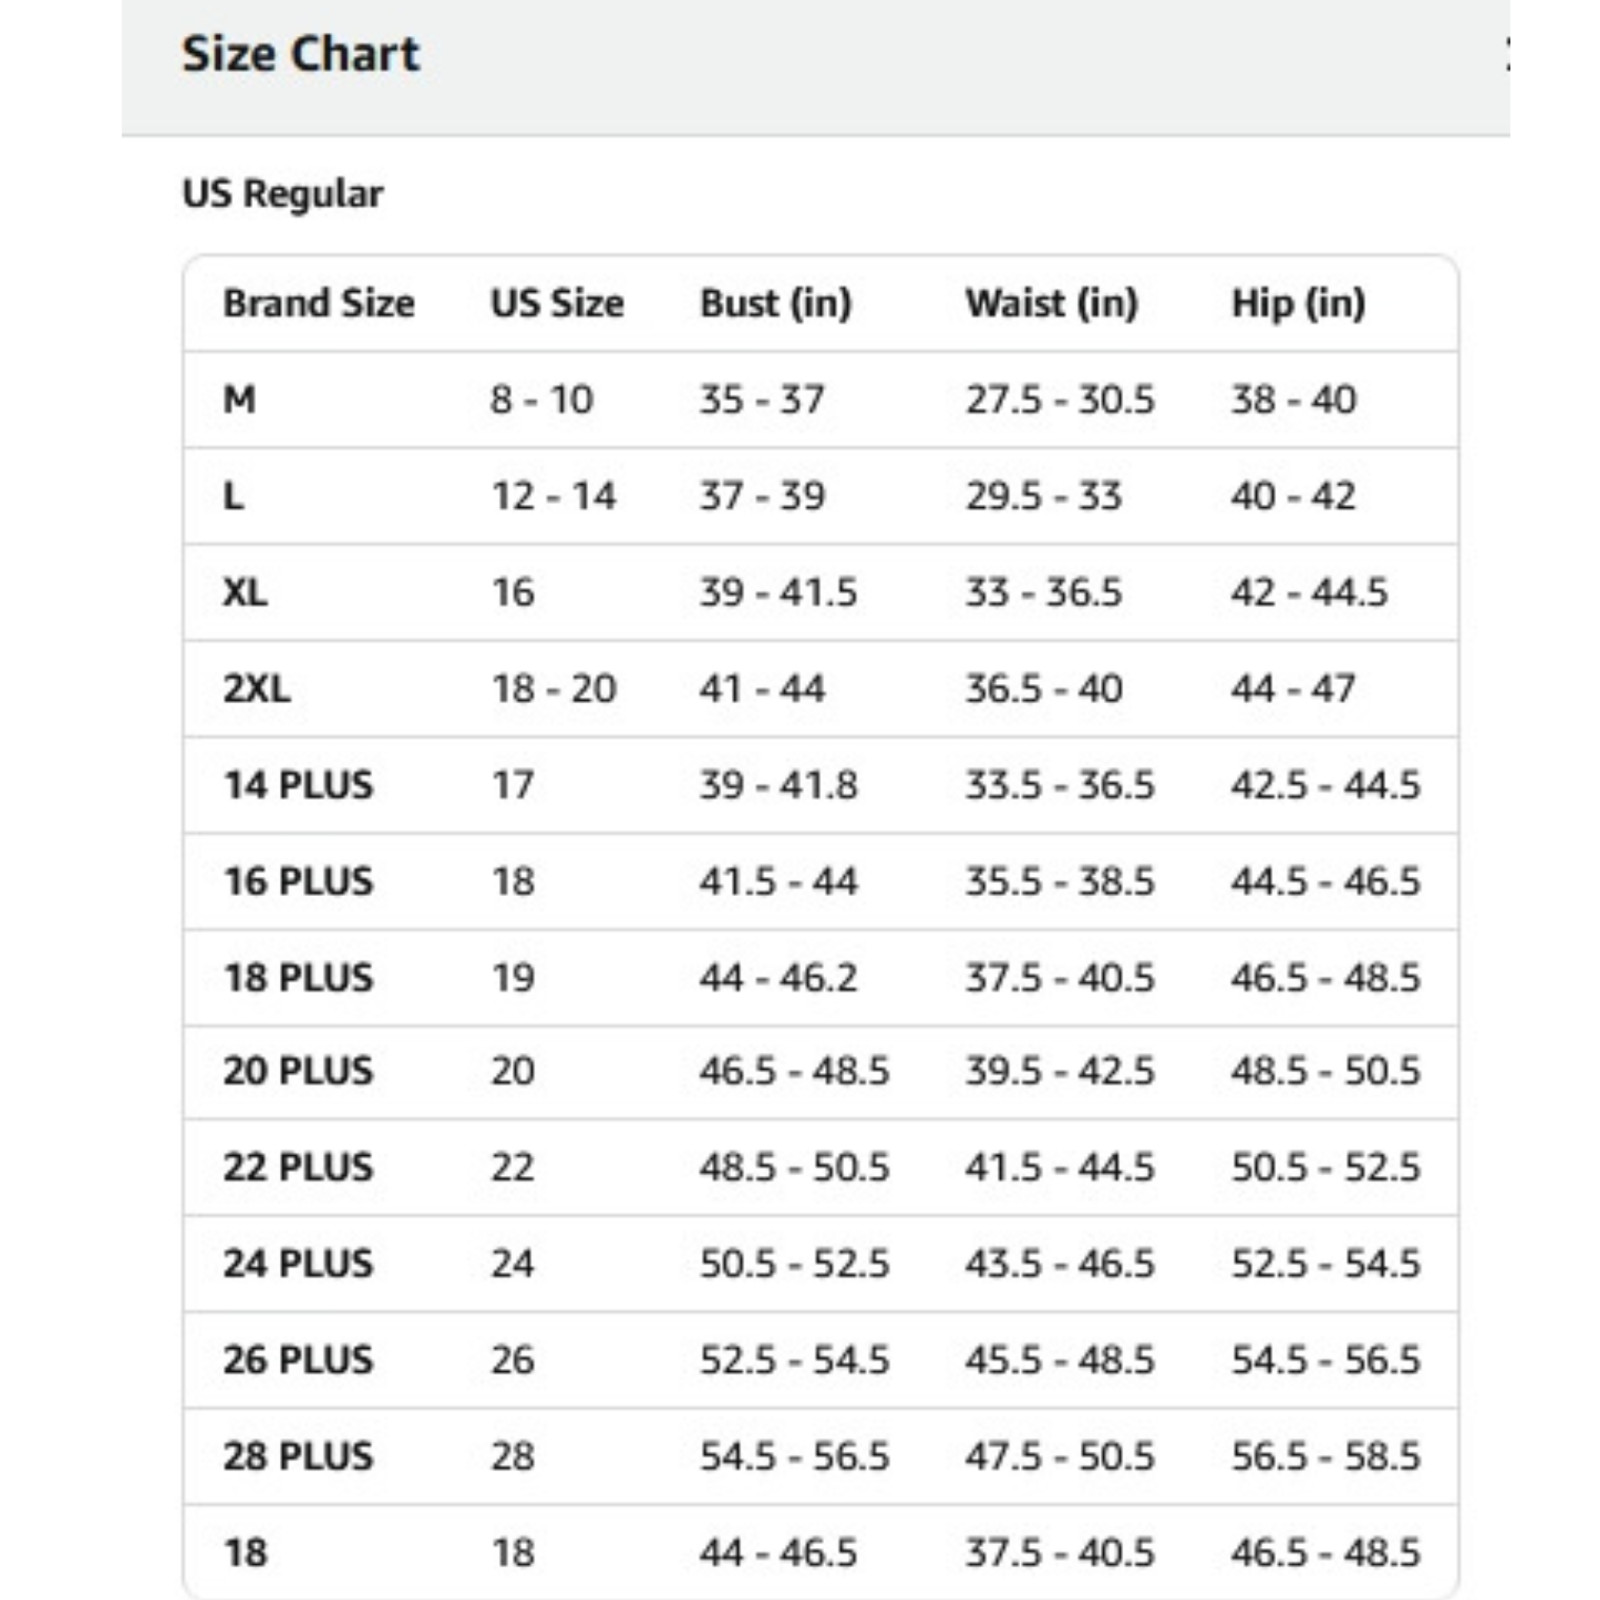1600x1600 pixels.
Task: Select bust value 39 - 41.8
Action: point(778,785)
